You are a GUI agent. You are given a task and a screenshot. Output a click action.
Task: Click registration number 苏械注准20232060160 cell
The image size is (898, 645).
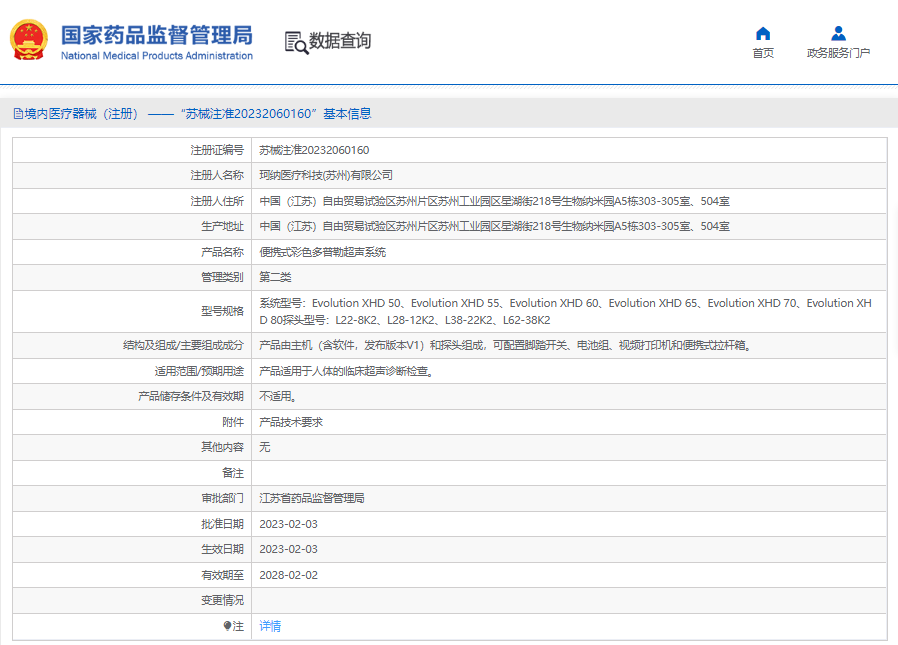314,150
